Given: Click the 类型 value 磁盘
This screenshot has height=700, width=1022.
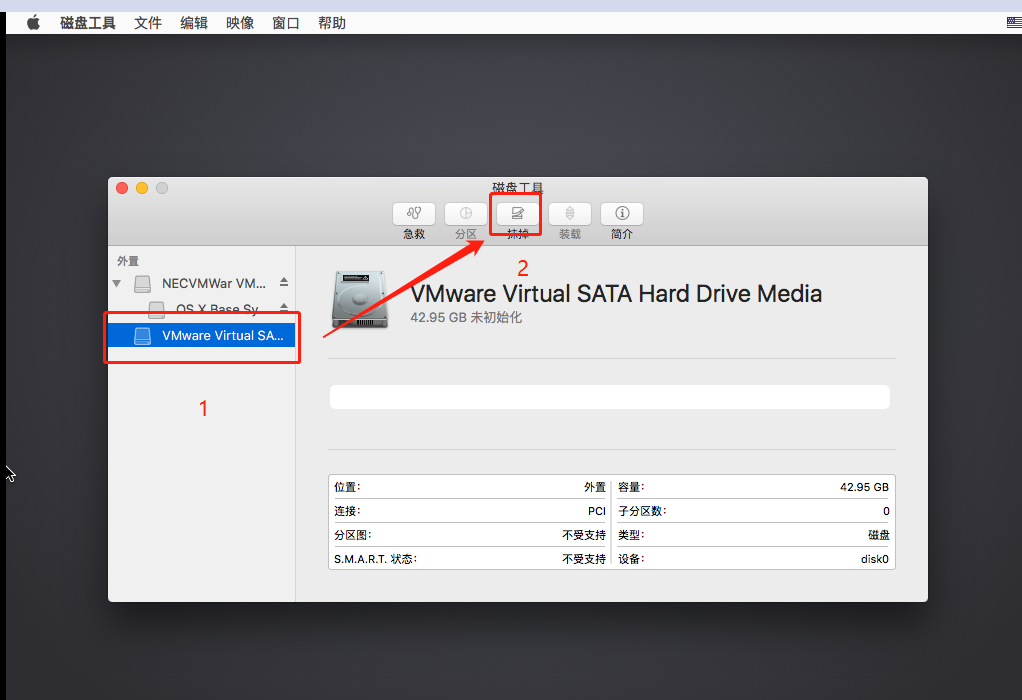Looking at the screenshot, I should (x=879, y=535).
